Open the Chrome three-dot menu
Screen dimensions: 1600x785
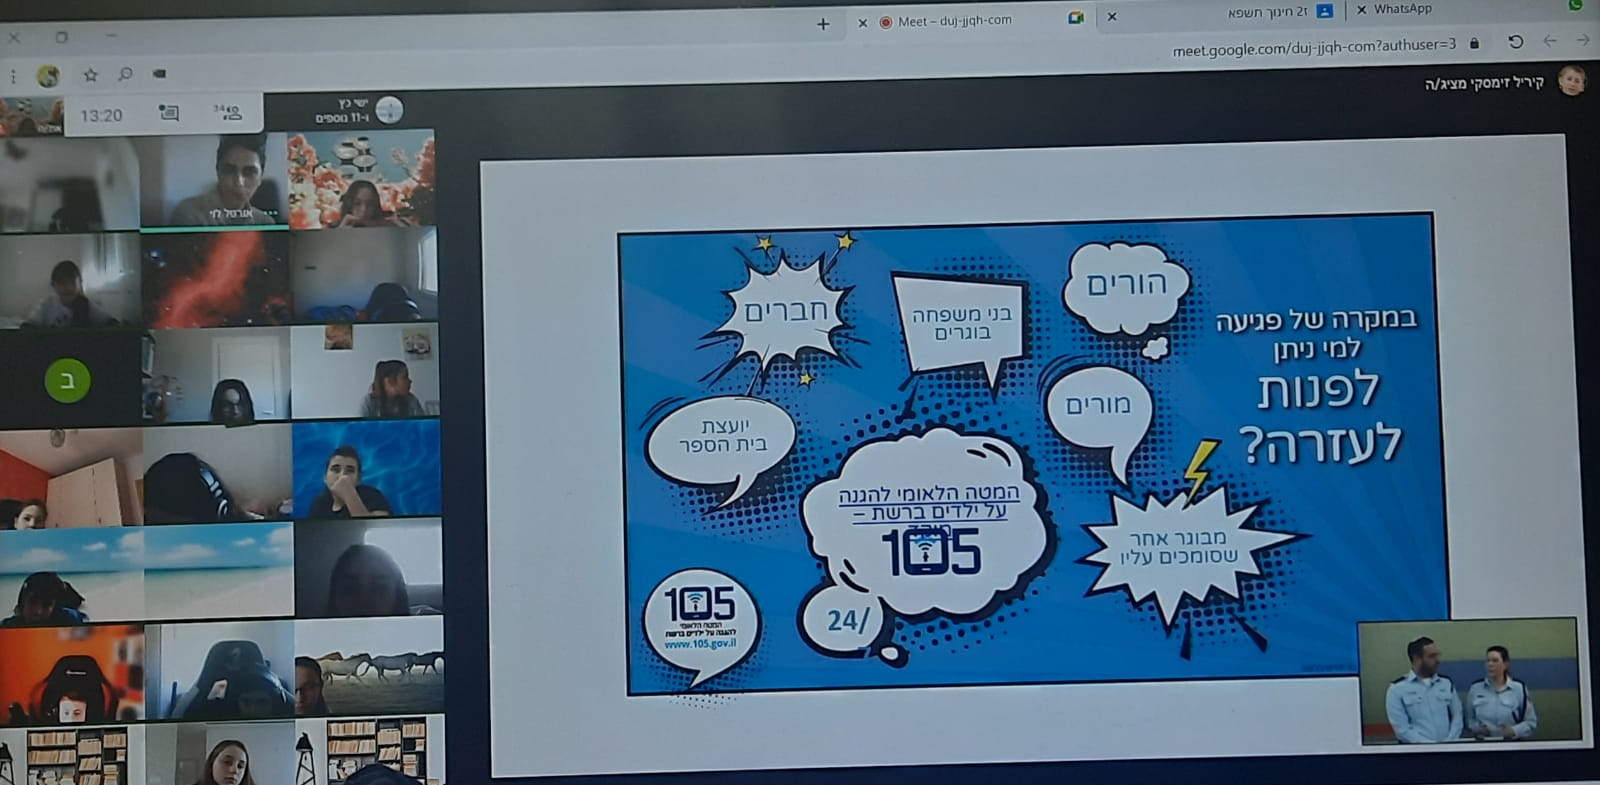click(x=13, y=75)
